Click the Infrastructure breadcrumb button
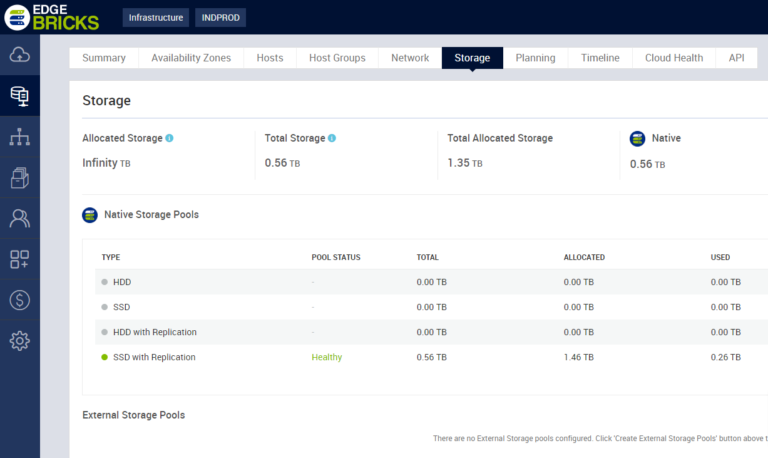The image size is (768, 458). tap(155, 17)
